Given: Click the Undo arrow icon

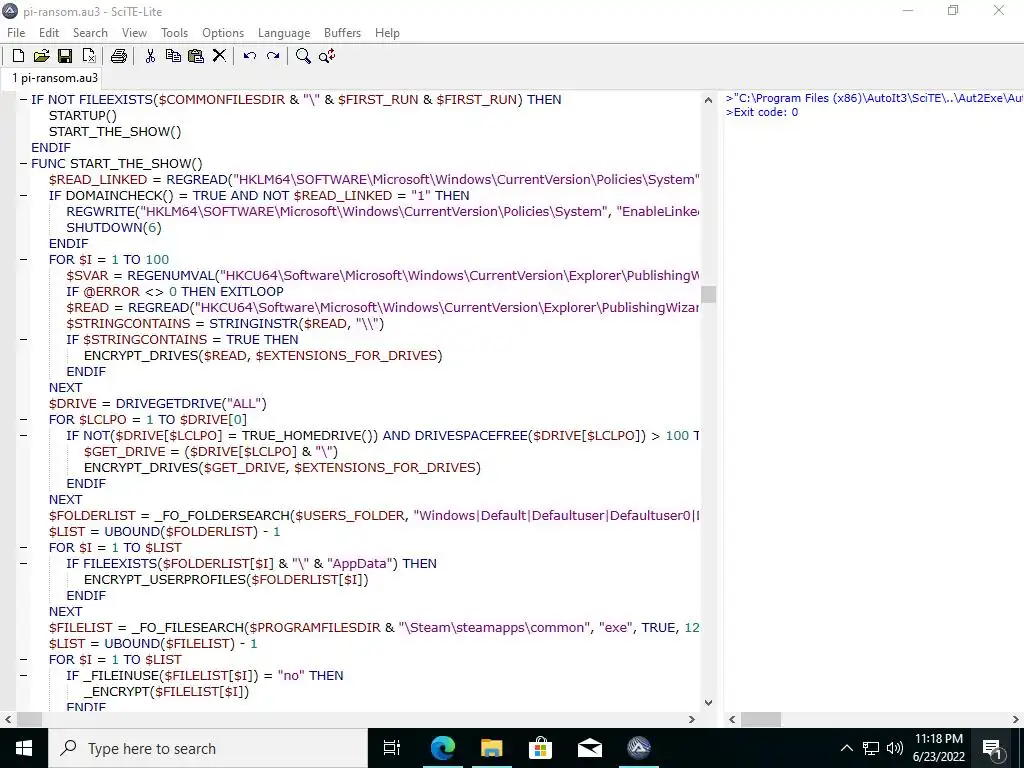Looking at the screenshot, I should (x=249, y=56).
